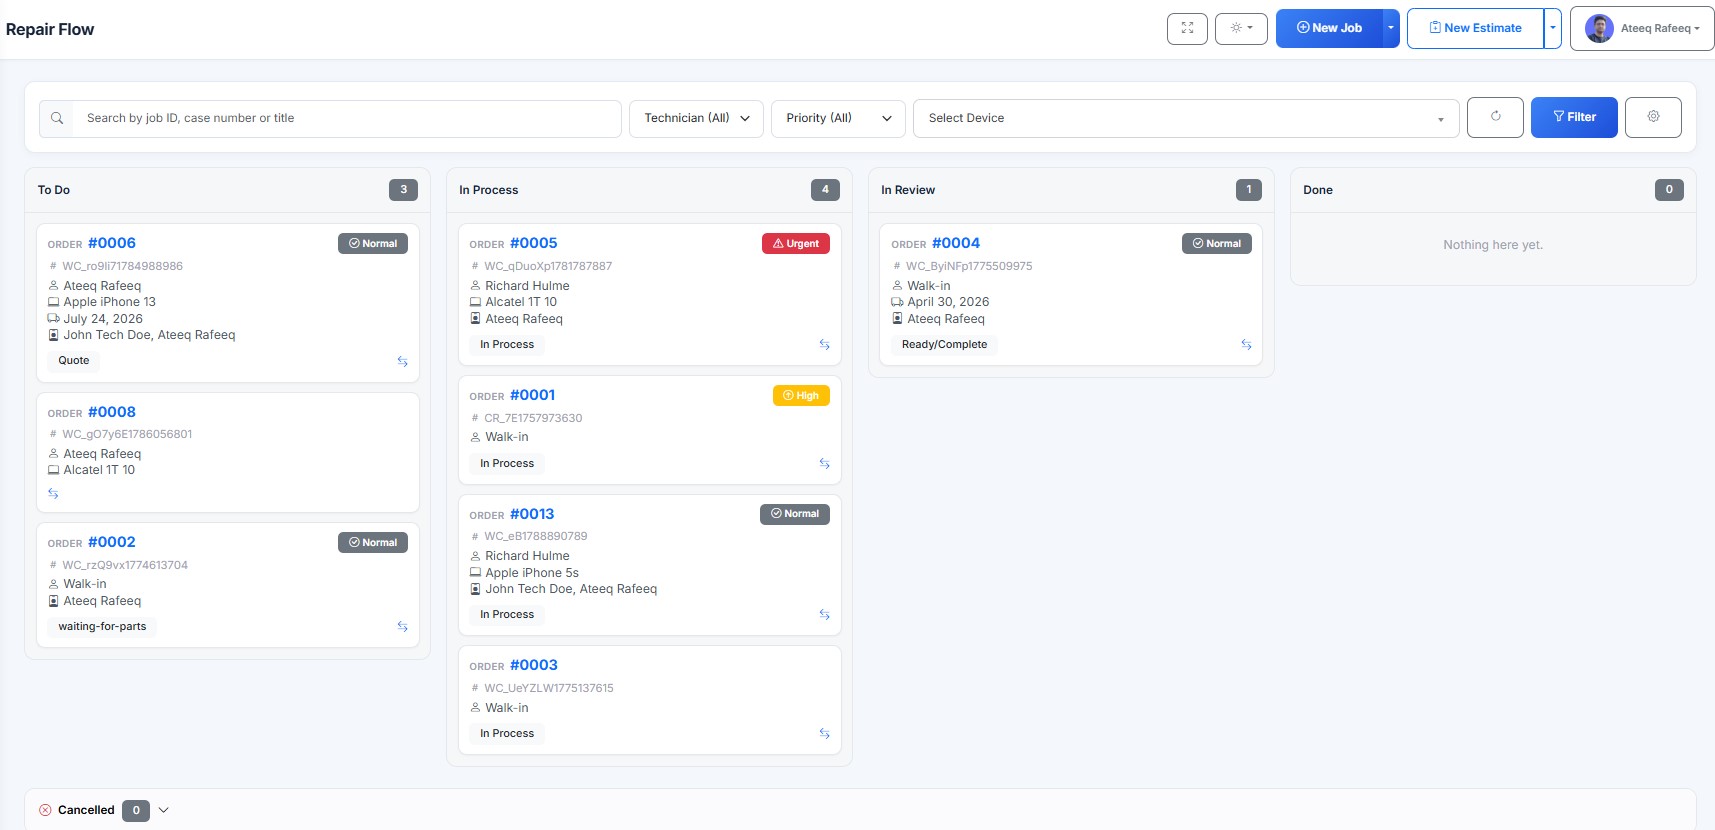Click the waiting-for-parts status tag

click(x=102, y=627)
